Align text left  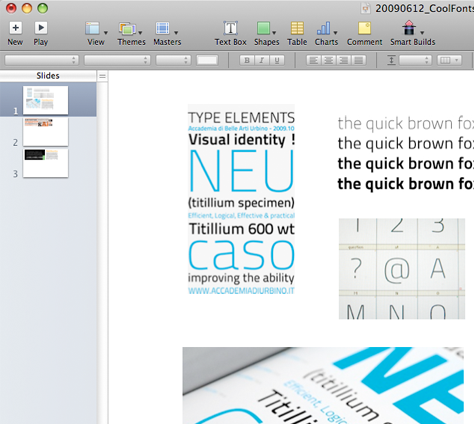coord(314,60)
